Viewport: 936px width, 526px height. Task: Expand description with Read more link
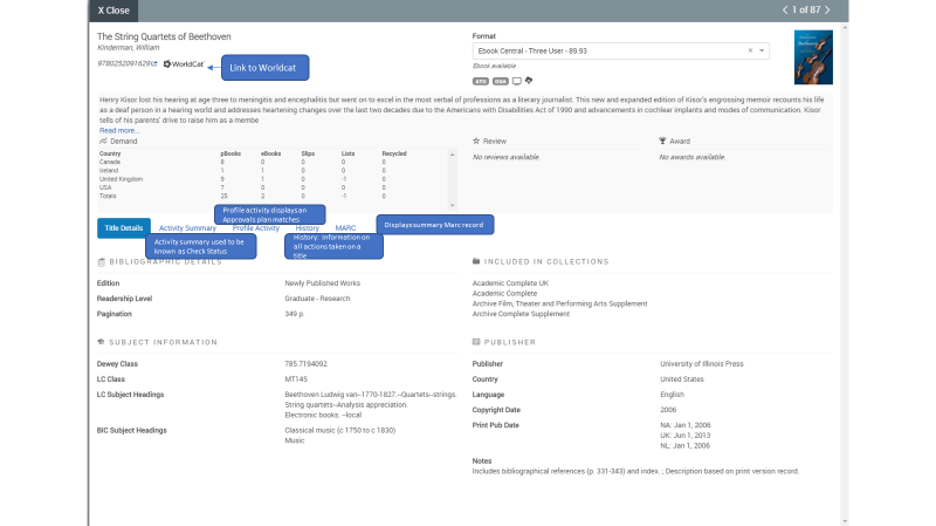click(x=119, y=130)
